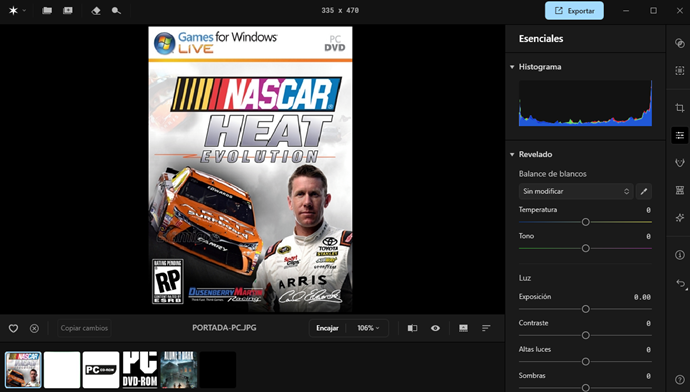Viewport: 690px width, 392px height.
Task: Toggle the before/after split compare icon
Action: coord(412,328)
